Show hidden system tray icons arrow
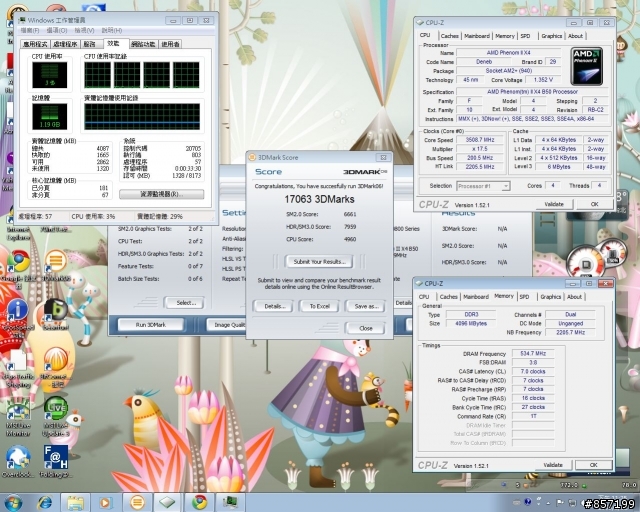The height and width of the screenshot is (512, 640). [548, 503]
